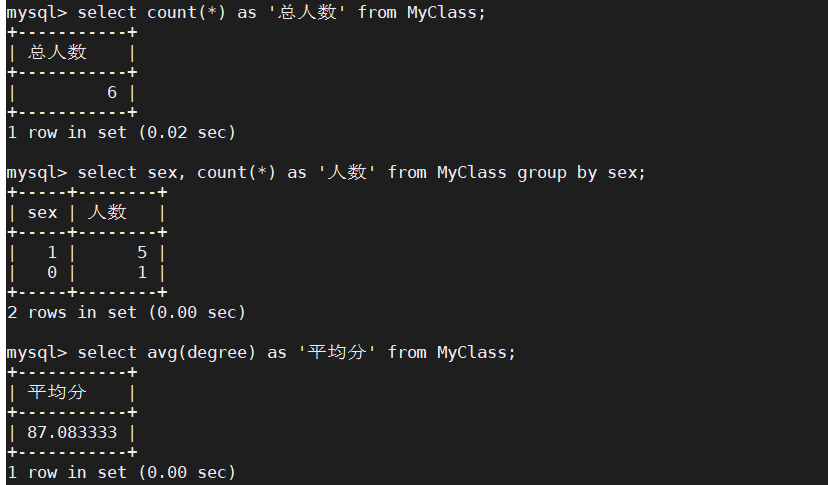The height and width of the screenshot is (485, 828).
Task: Click the '人数' column header in the result table
Action: point(107,212)
